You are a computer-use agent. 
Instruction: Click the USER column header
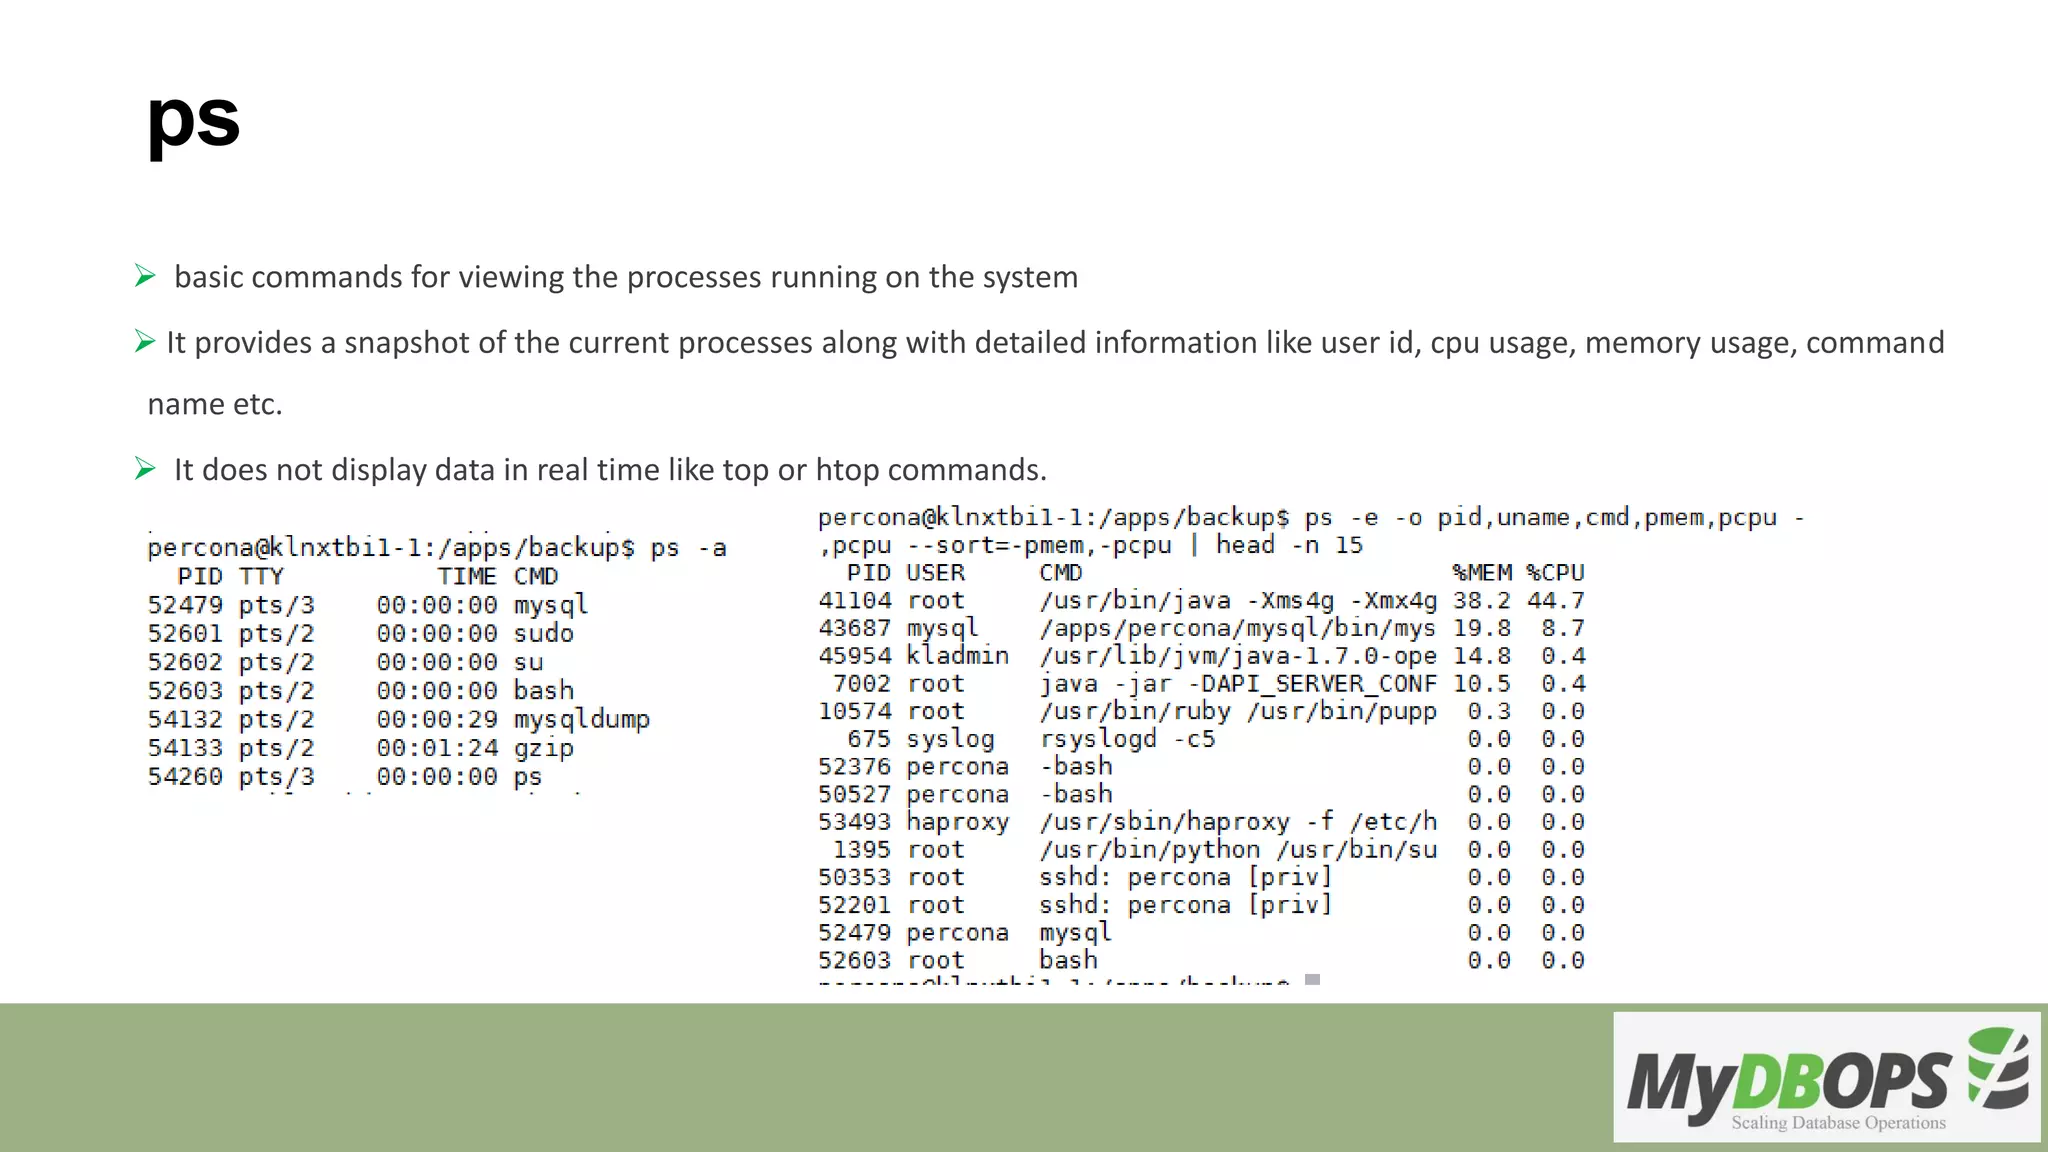[x=936, y=573]
